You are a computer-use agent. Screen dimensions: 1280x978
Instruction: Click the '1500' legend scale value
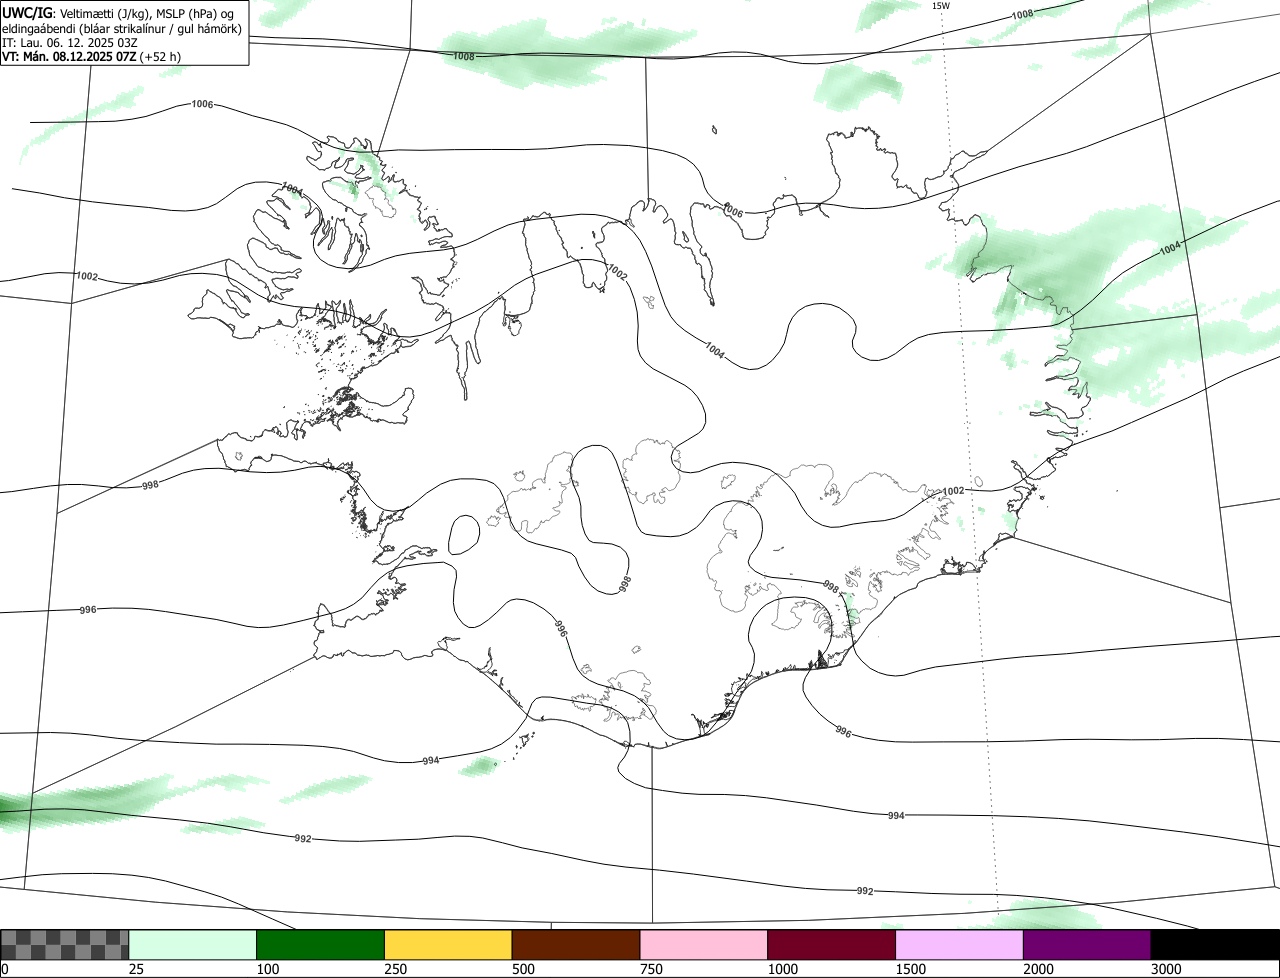pos(911,969)
